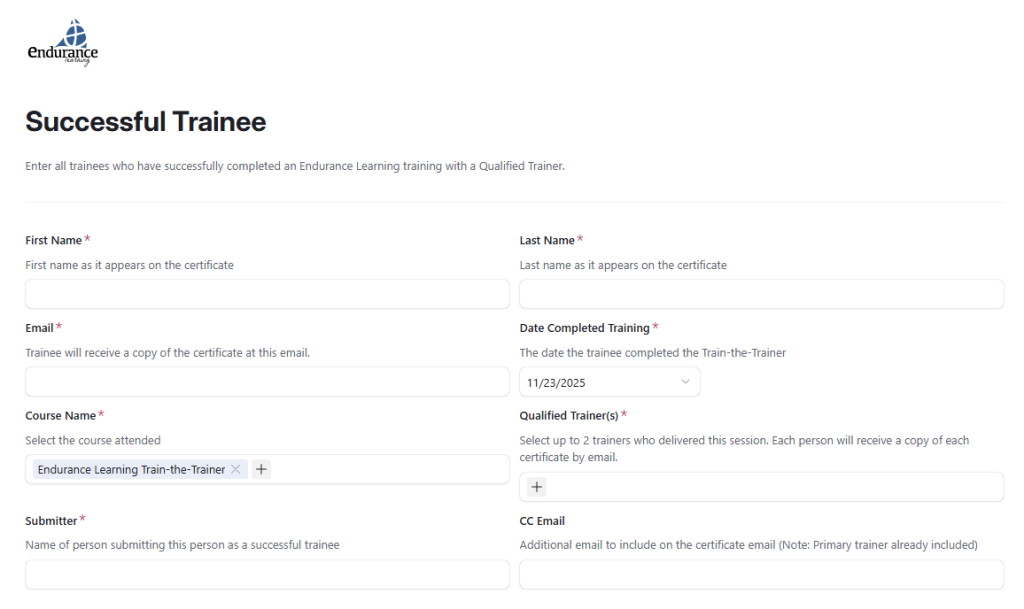
Task: Click the 'Successful Trainee' page heading
Action: coord(146,122)
